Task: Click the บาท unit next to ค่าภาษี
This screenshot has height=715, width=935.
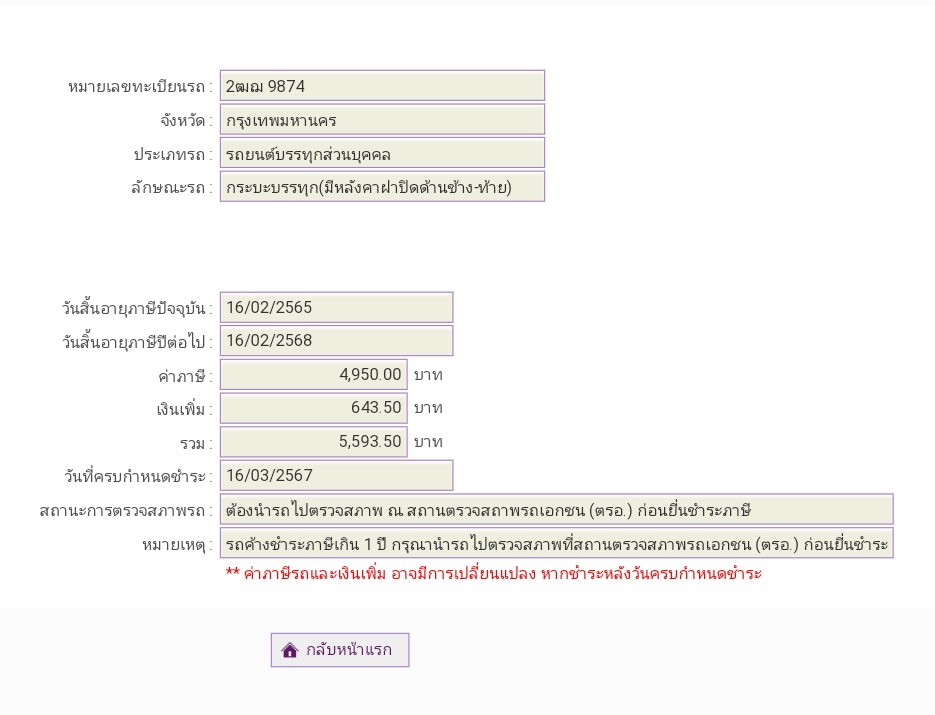Action: point(428,375)
